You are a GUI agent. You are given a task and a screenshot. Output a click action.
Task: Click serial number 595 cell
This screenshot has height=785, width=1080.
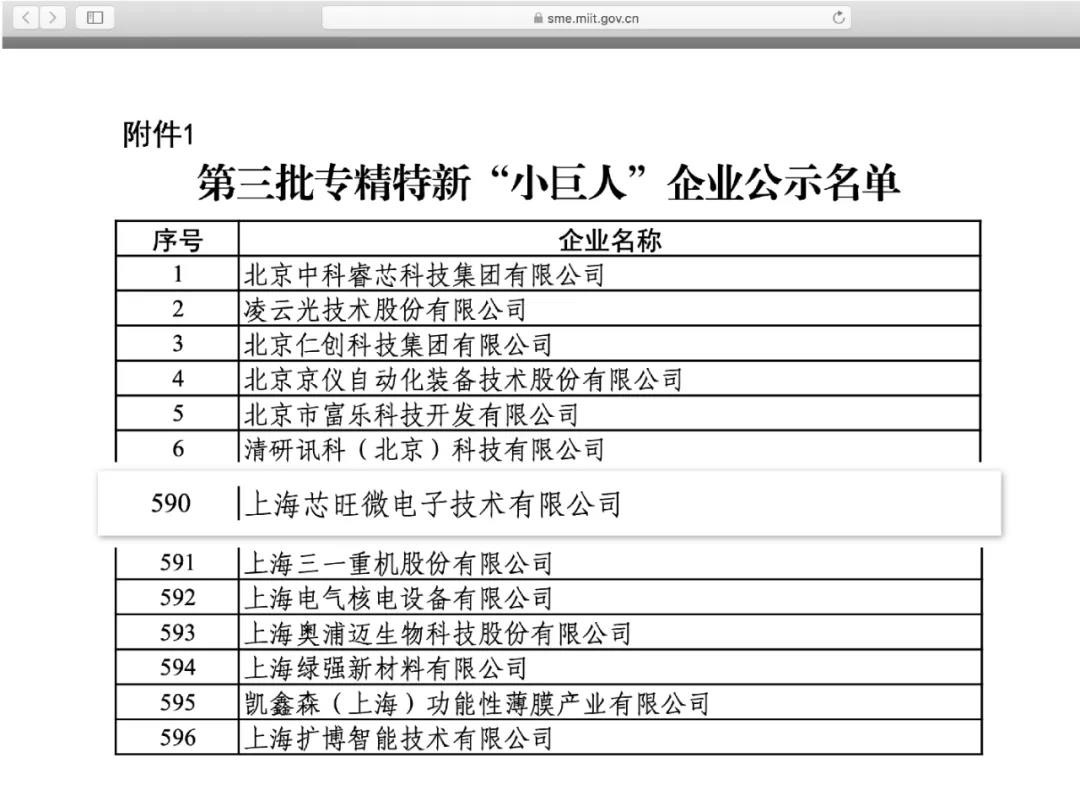point(178,702)
